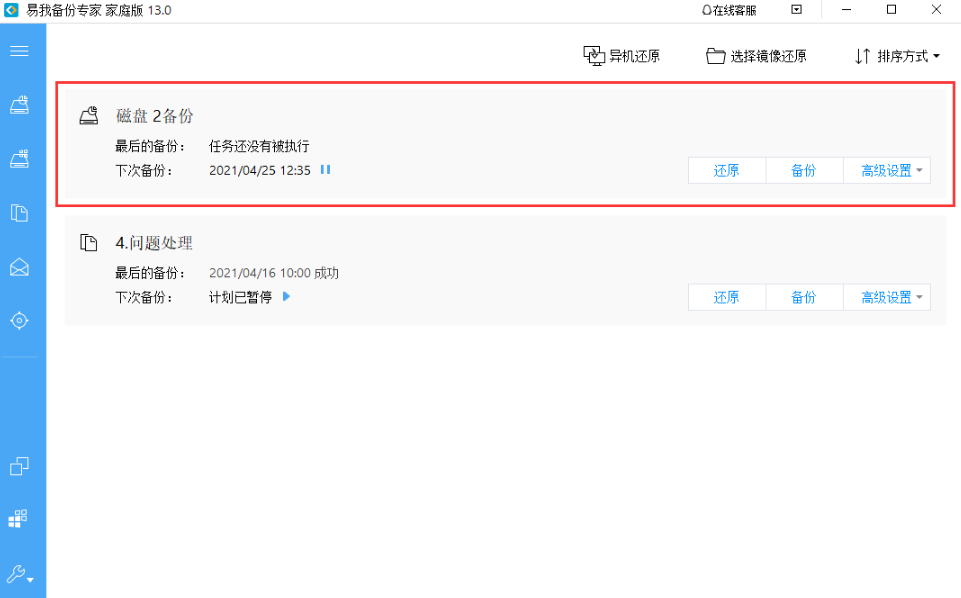The width and height of the screenshot is (961, 598).
Task: Pause schedule for 磁盘 2备份
Action: point(325,170)
